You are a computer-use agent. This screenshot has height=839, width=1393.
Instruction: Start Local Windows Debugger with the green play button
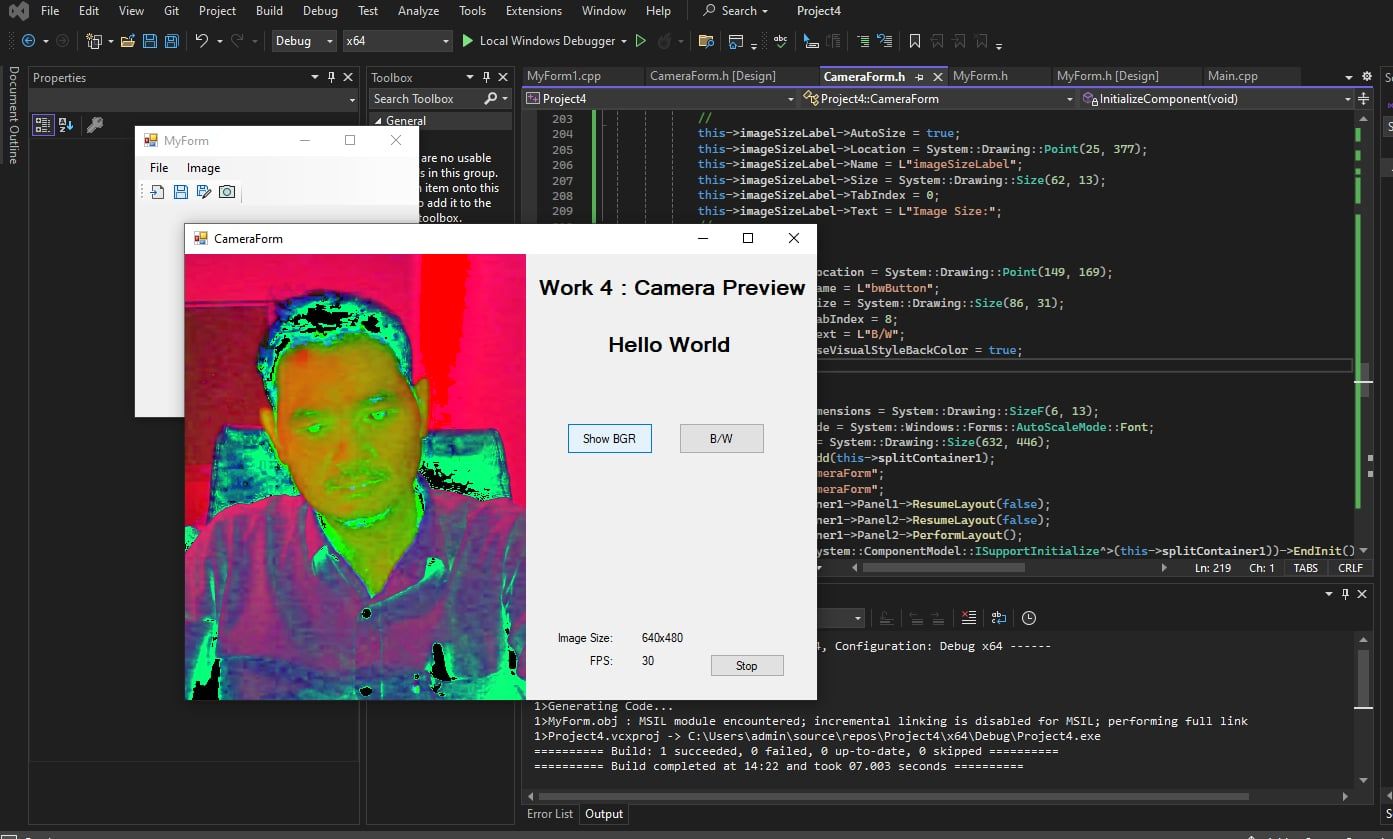[468, 41]
